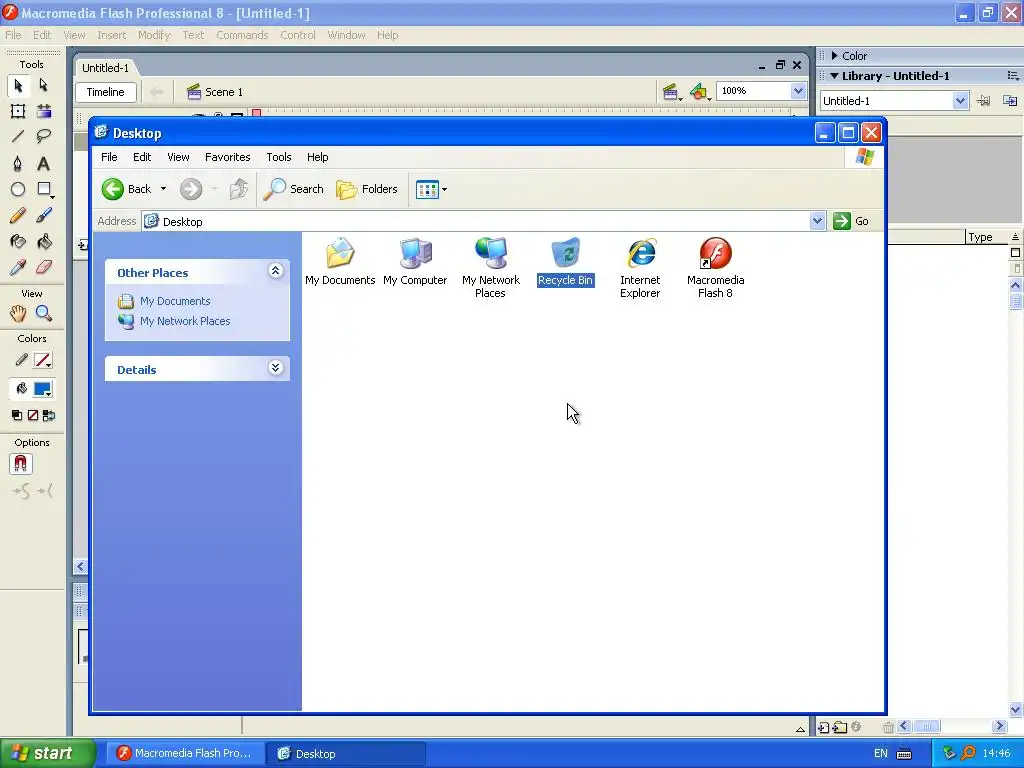This screenshot has height=768, width=1024.
Task: Click the Go button
Action: [x=851, y=221]
